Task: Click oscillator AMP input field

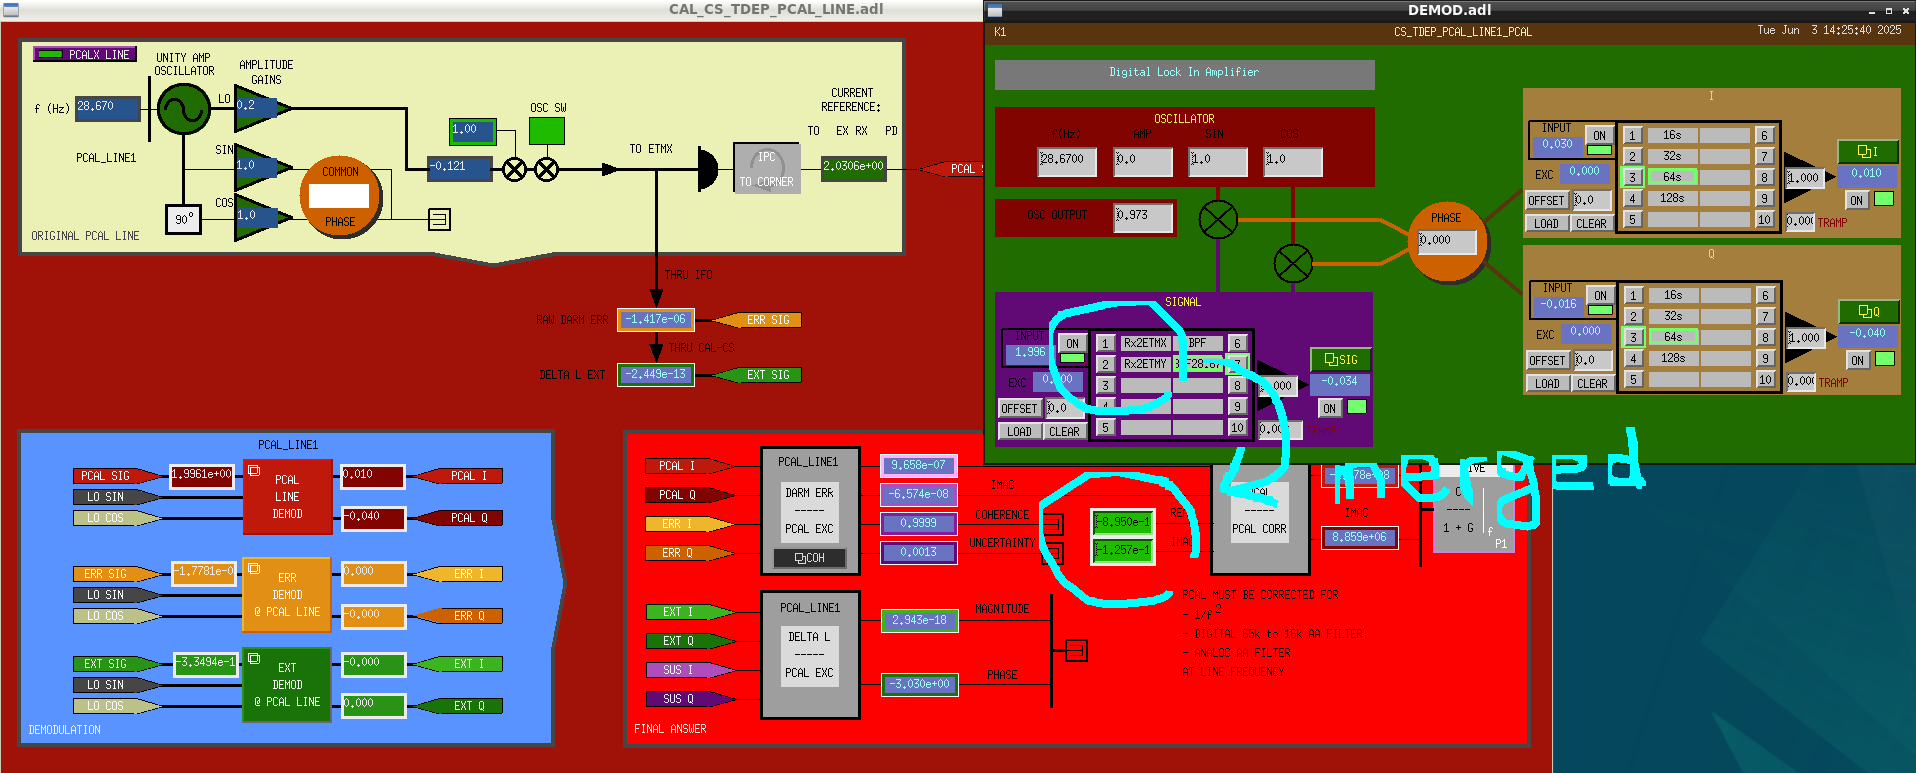Action: coord(1143,162)
